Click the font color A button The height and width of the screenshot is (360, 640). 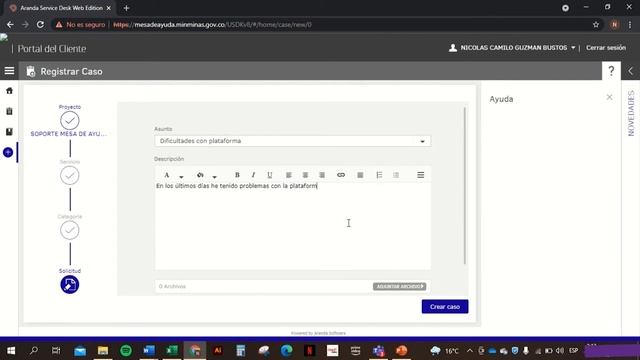[x=167, y=175]
